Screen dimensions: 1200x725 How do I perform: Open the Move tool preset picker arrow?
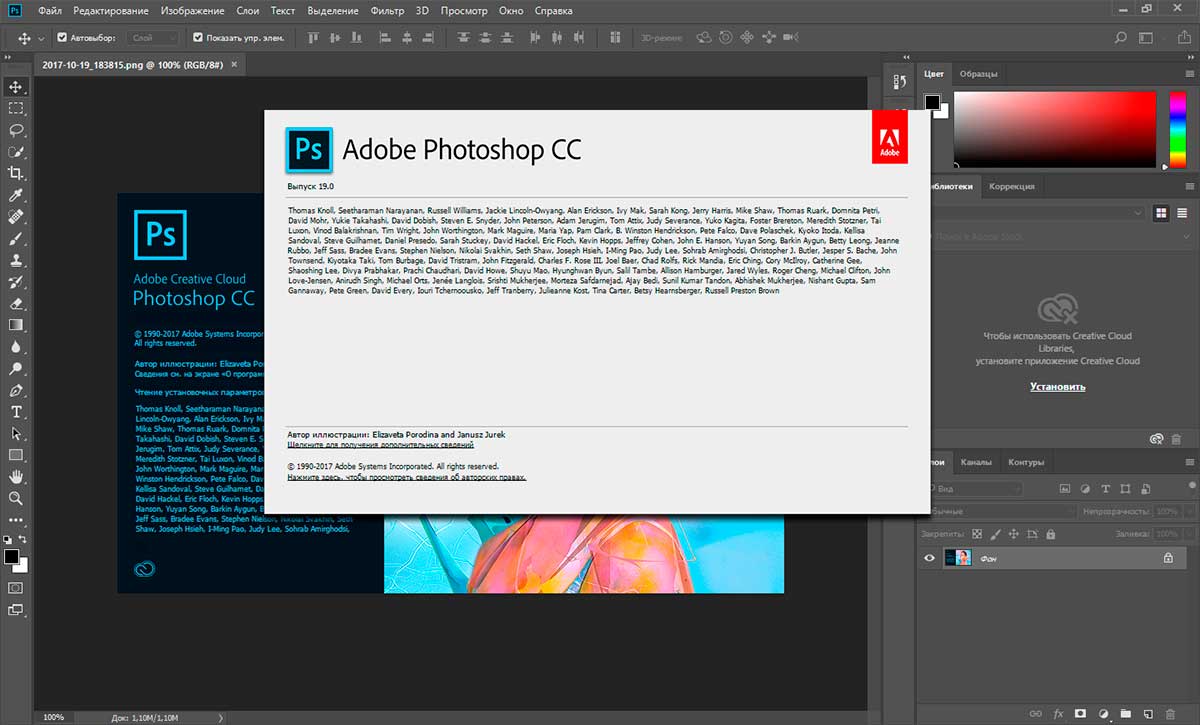point(41,38)
